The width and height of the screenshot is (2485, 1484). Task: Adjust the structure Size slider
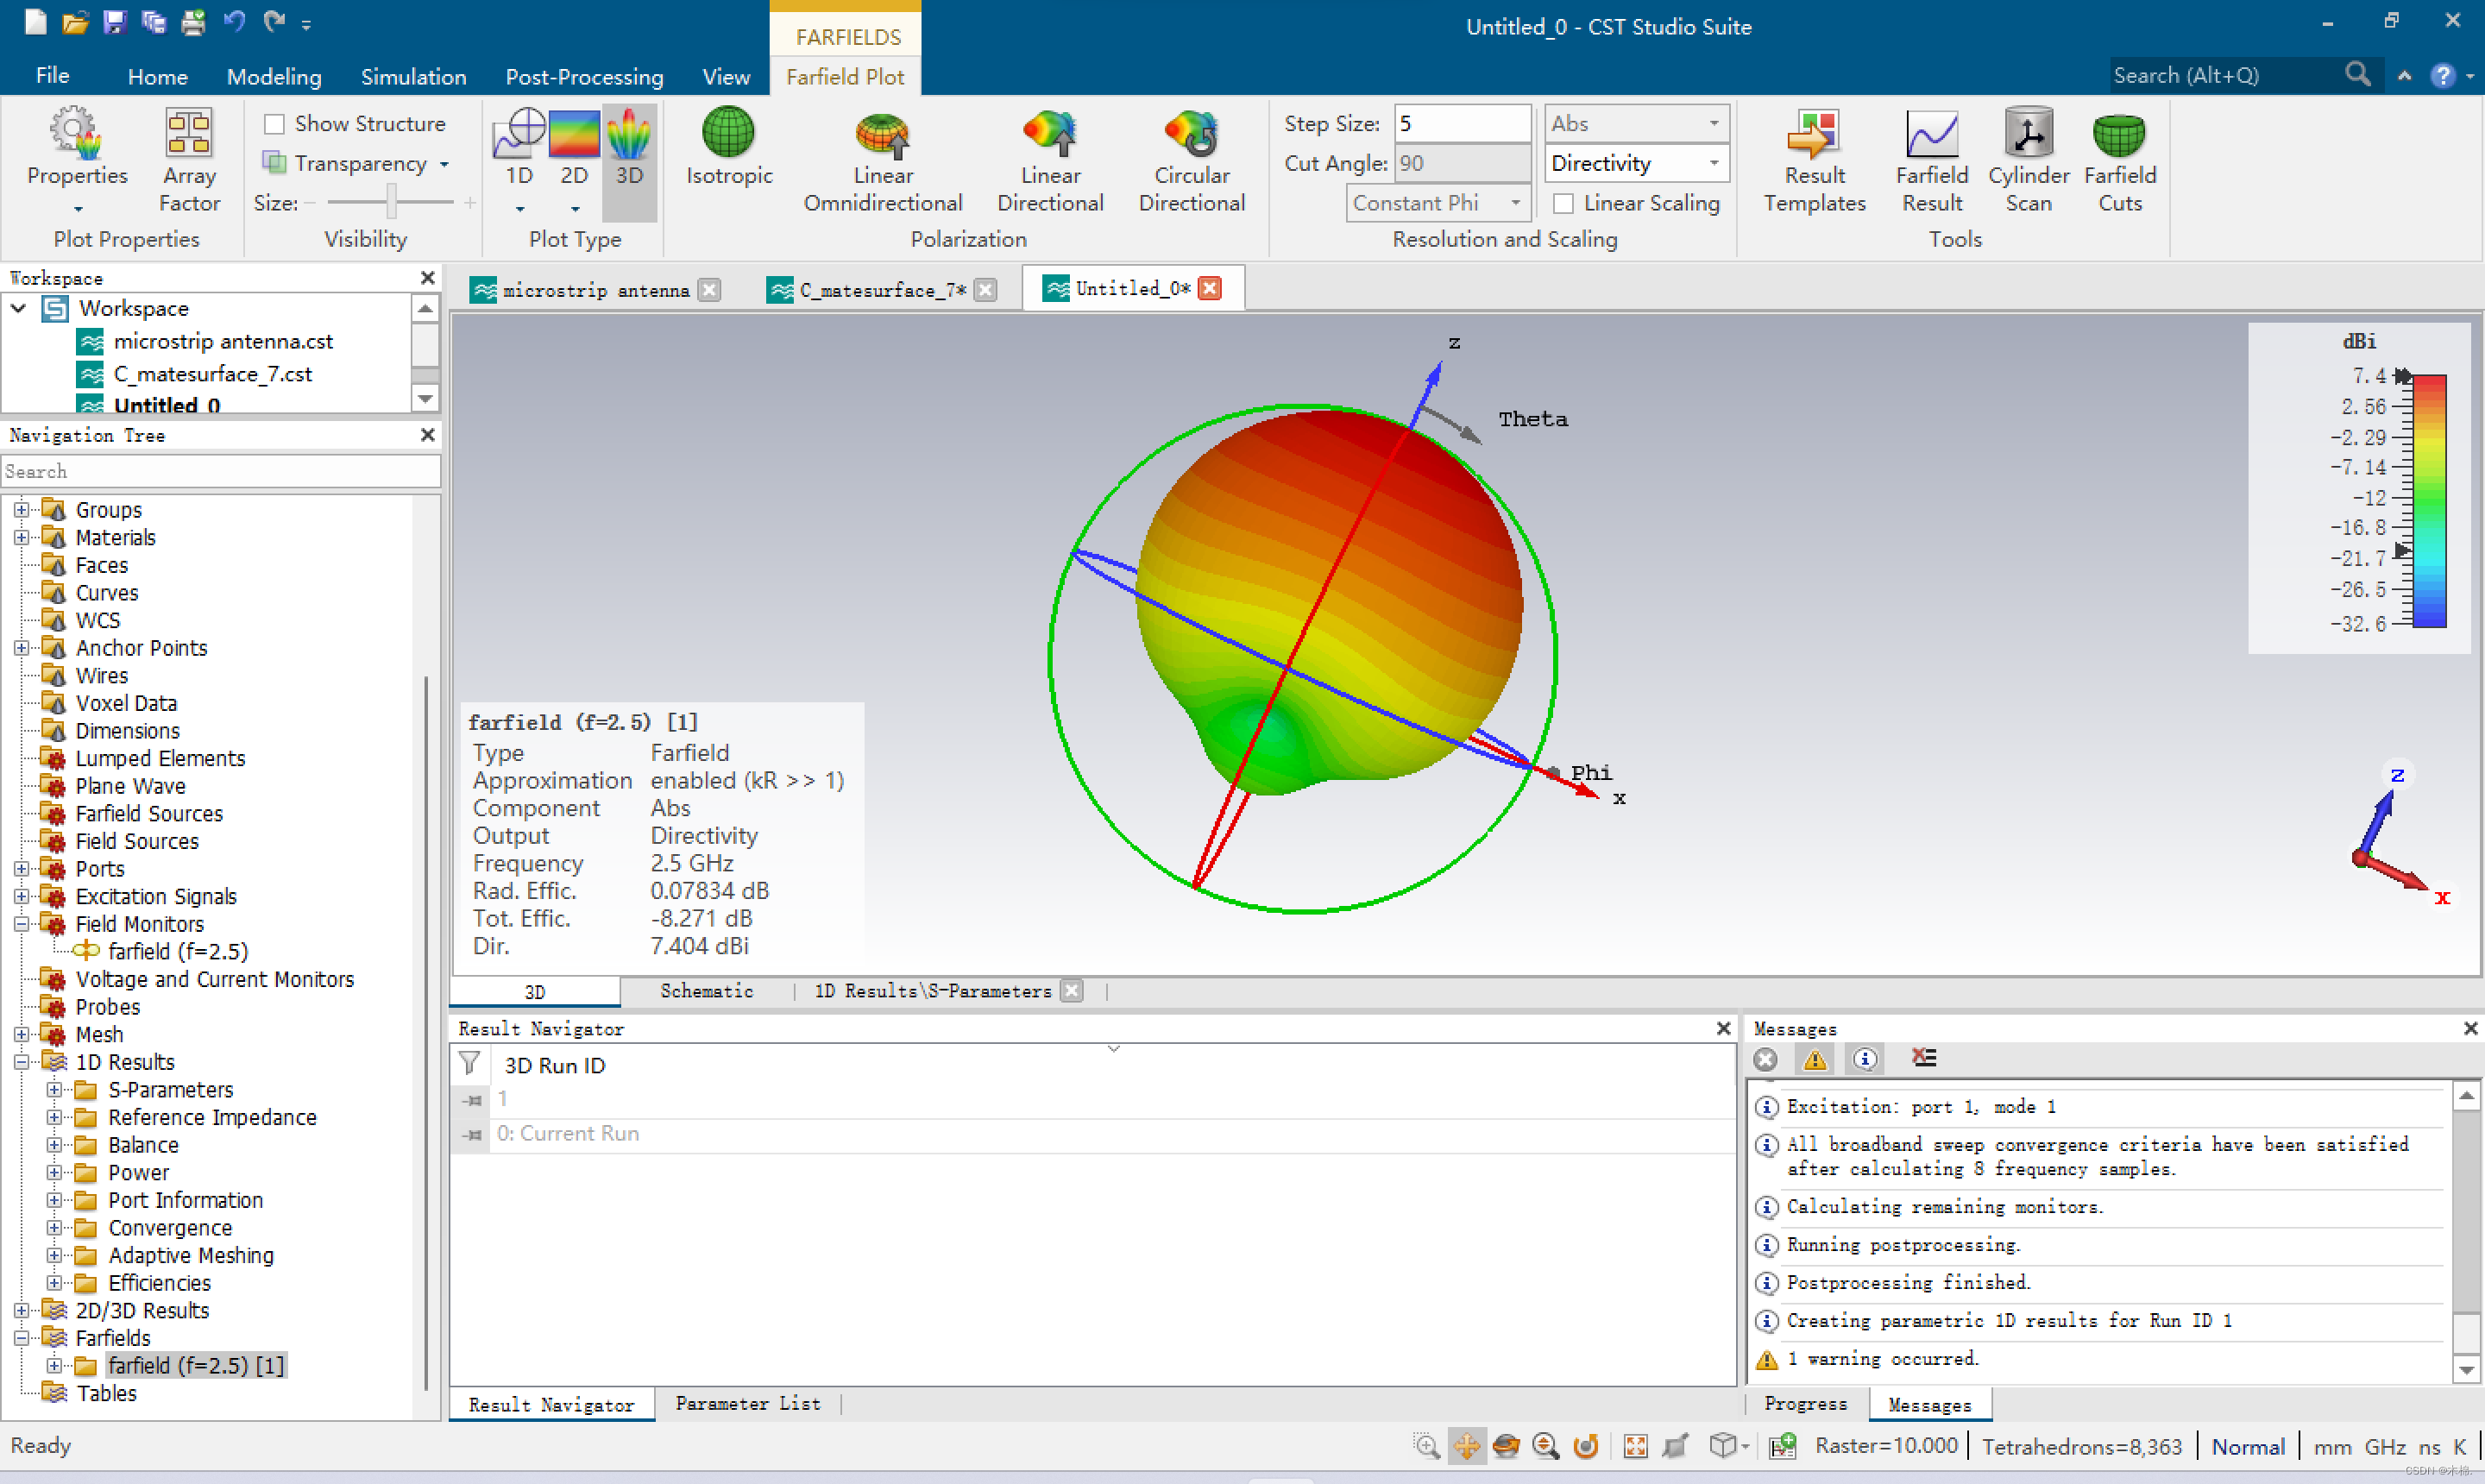click(391, 203)
